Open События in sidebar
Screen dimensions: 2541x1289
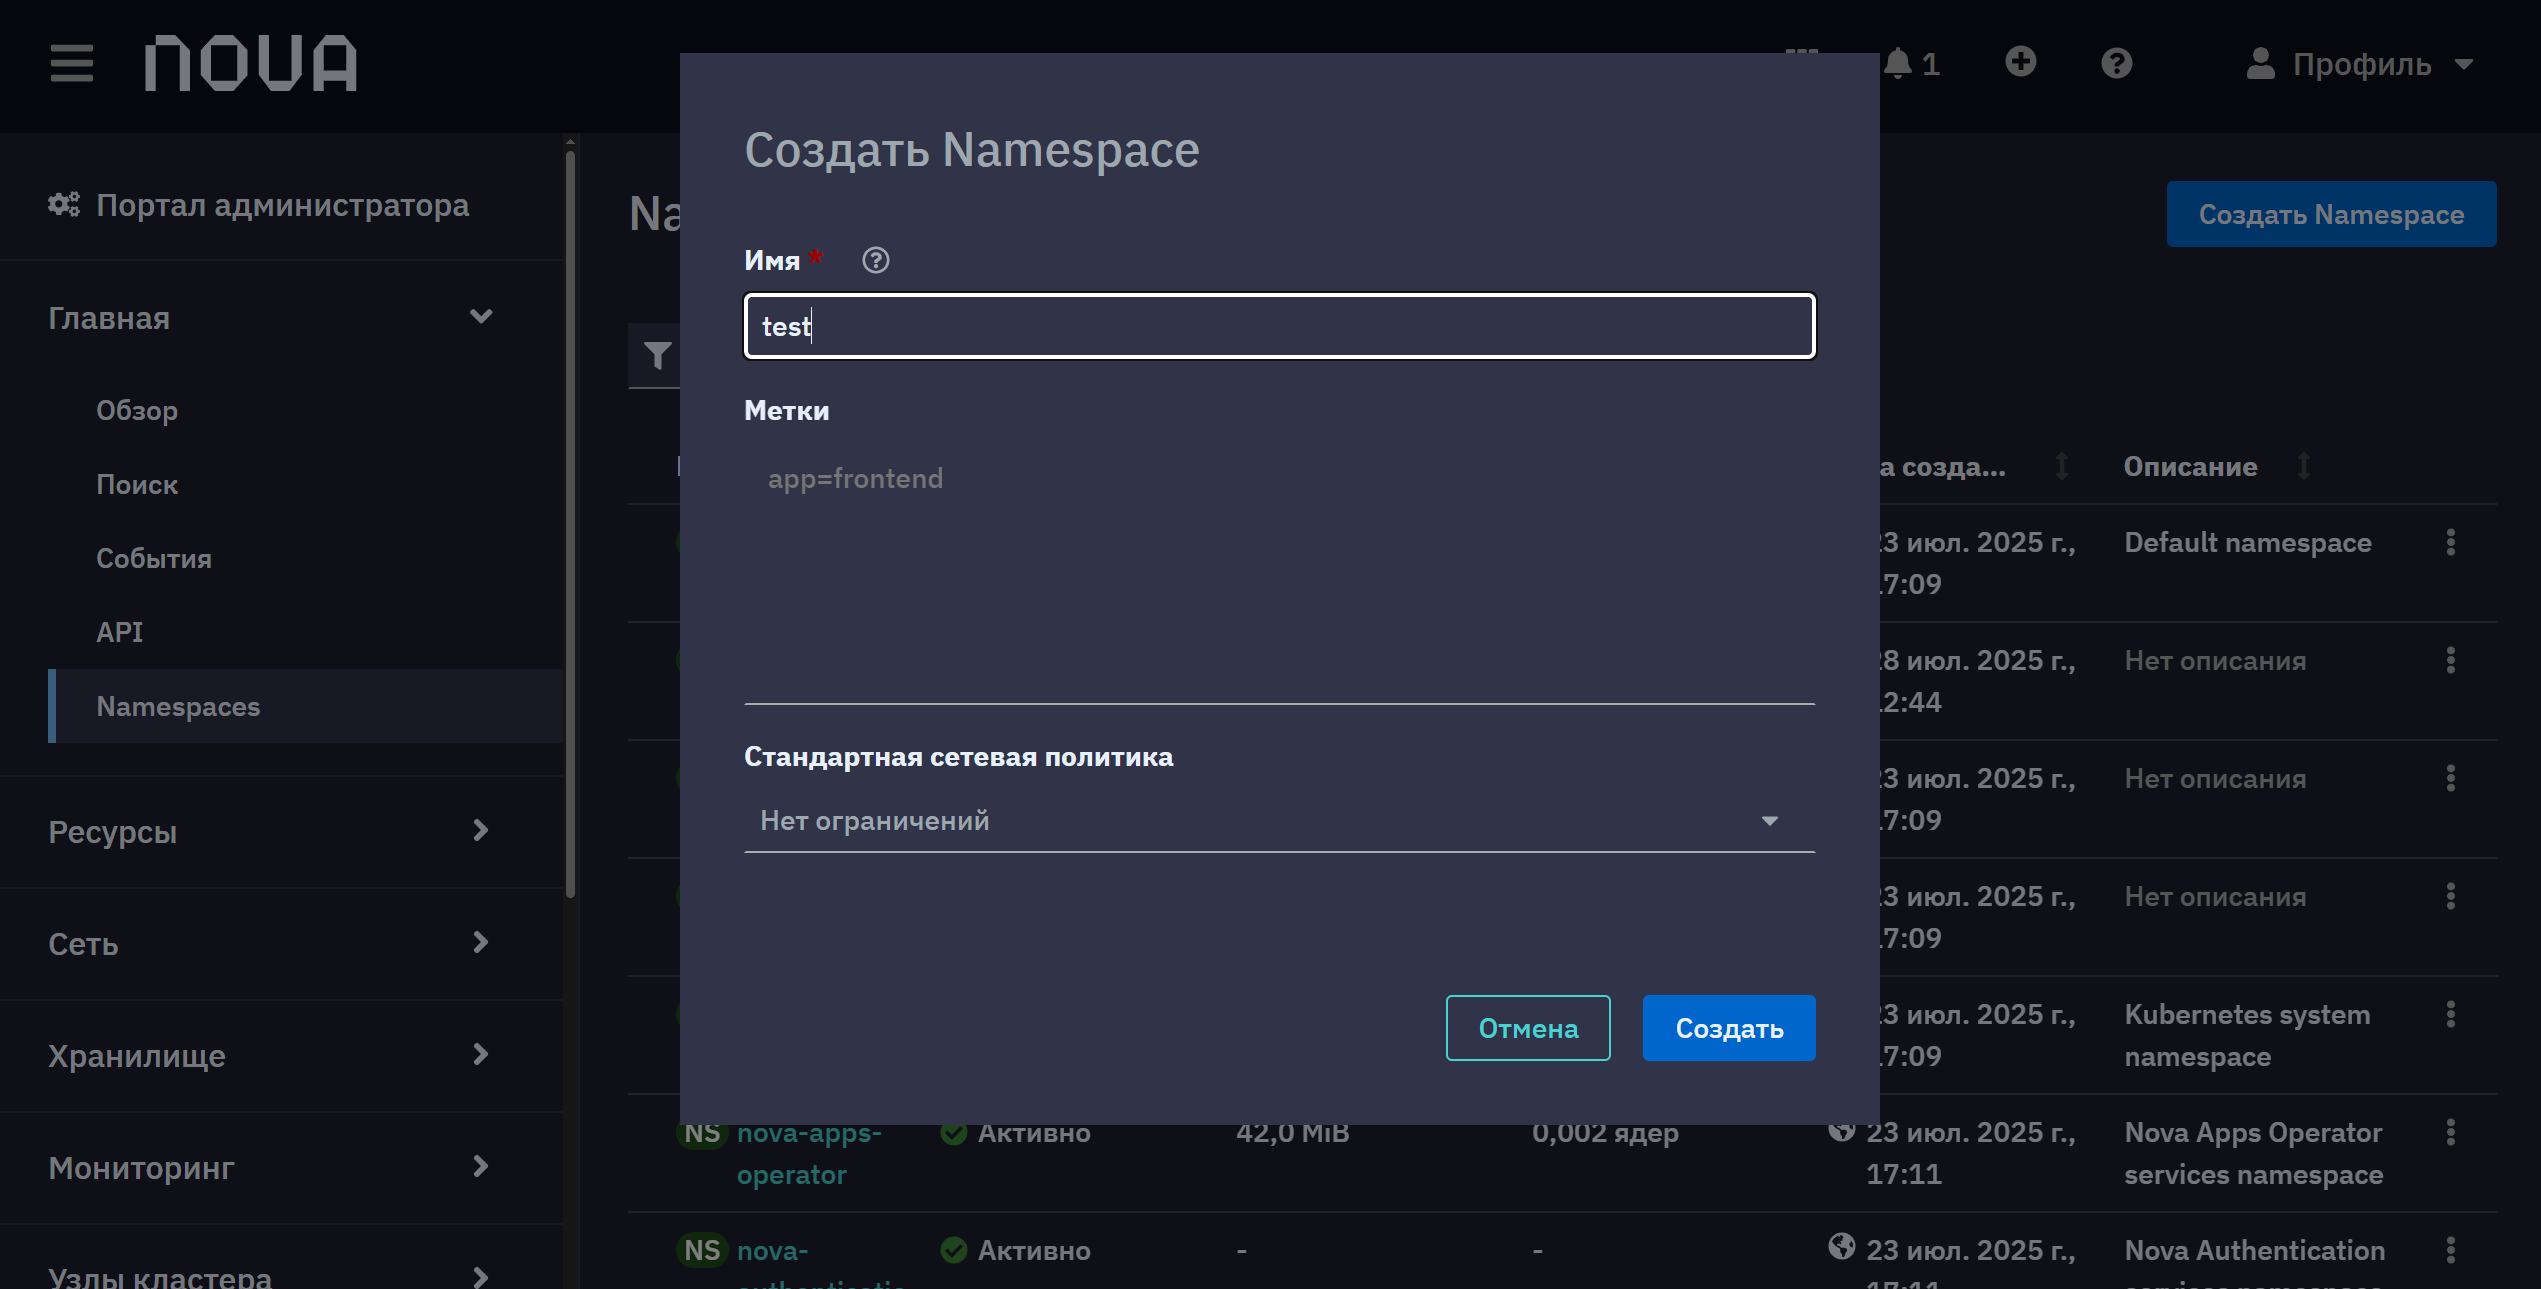[154, 559]
